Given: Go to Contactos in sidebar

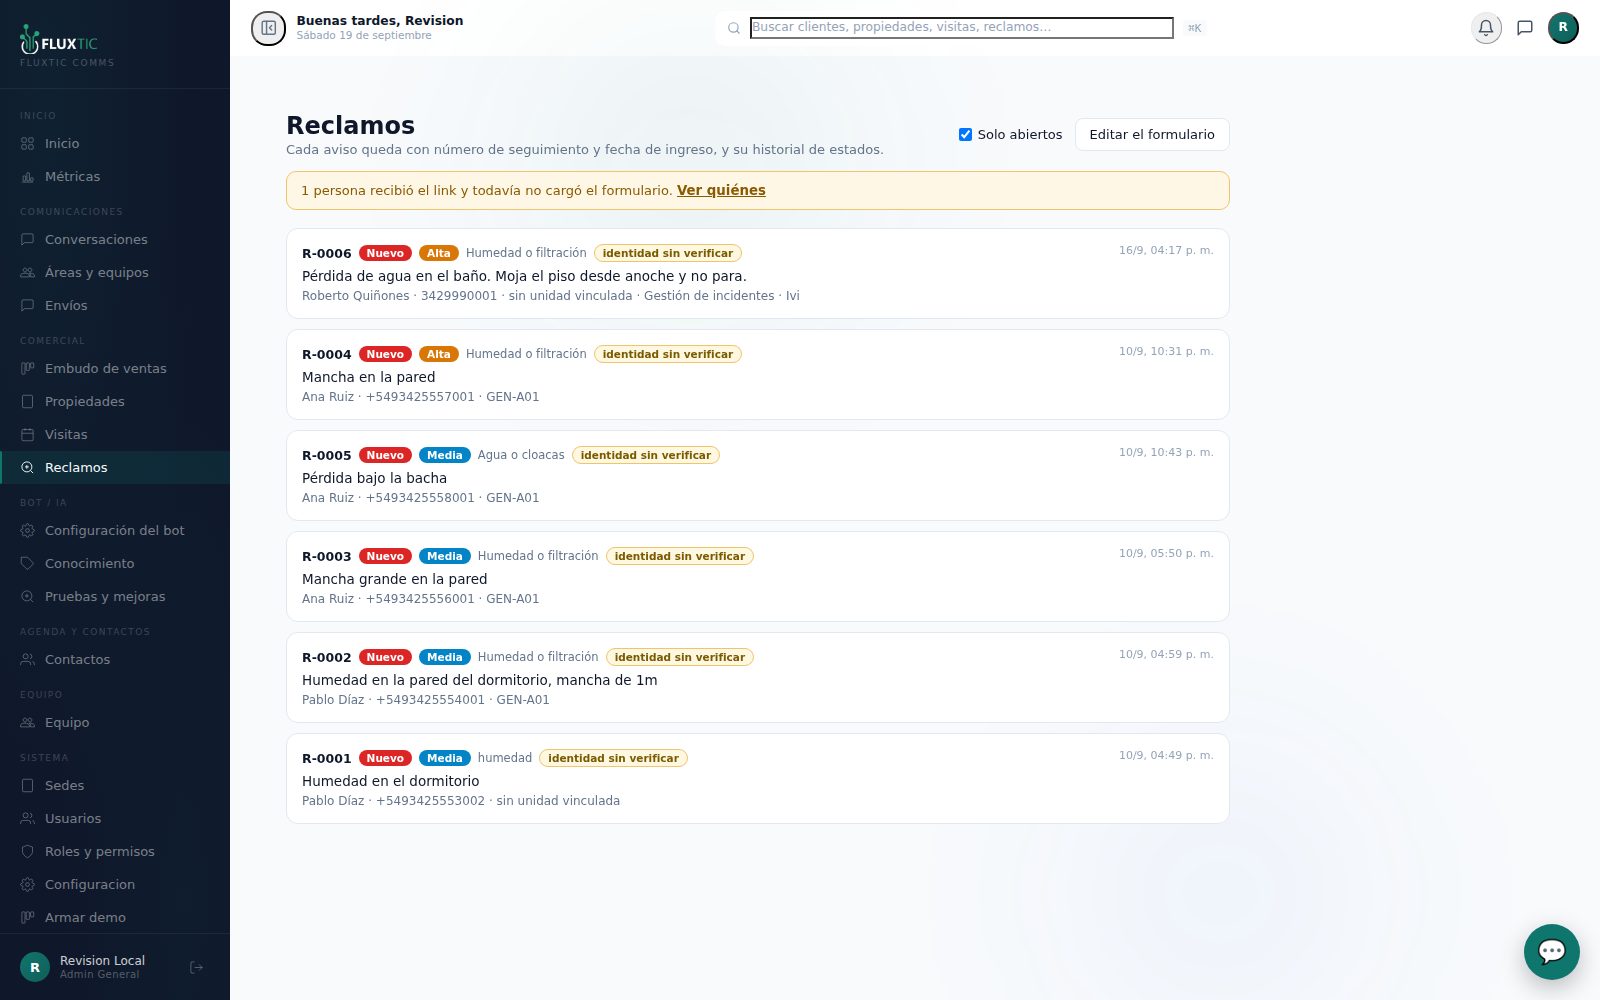Looking at the screenshot, I should pyautogui.click(x=115, y=660).
